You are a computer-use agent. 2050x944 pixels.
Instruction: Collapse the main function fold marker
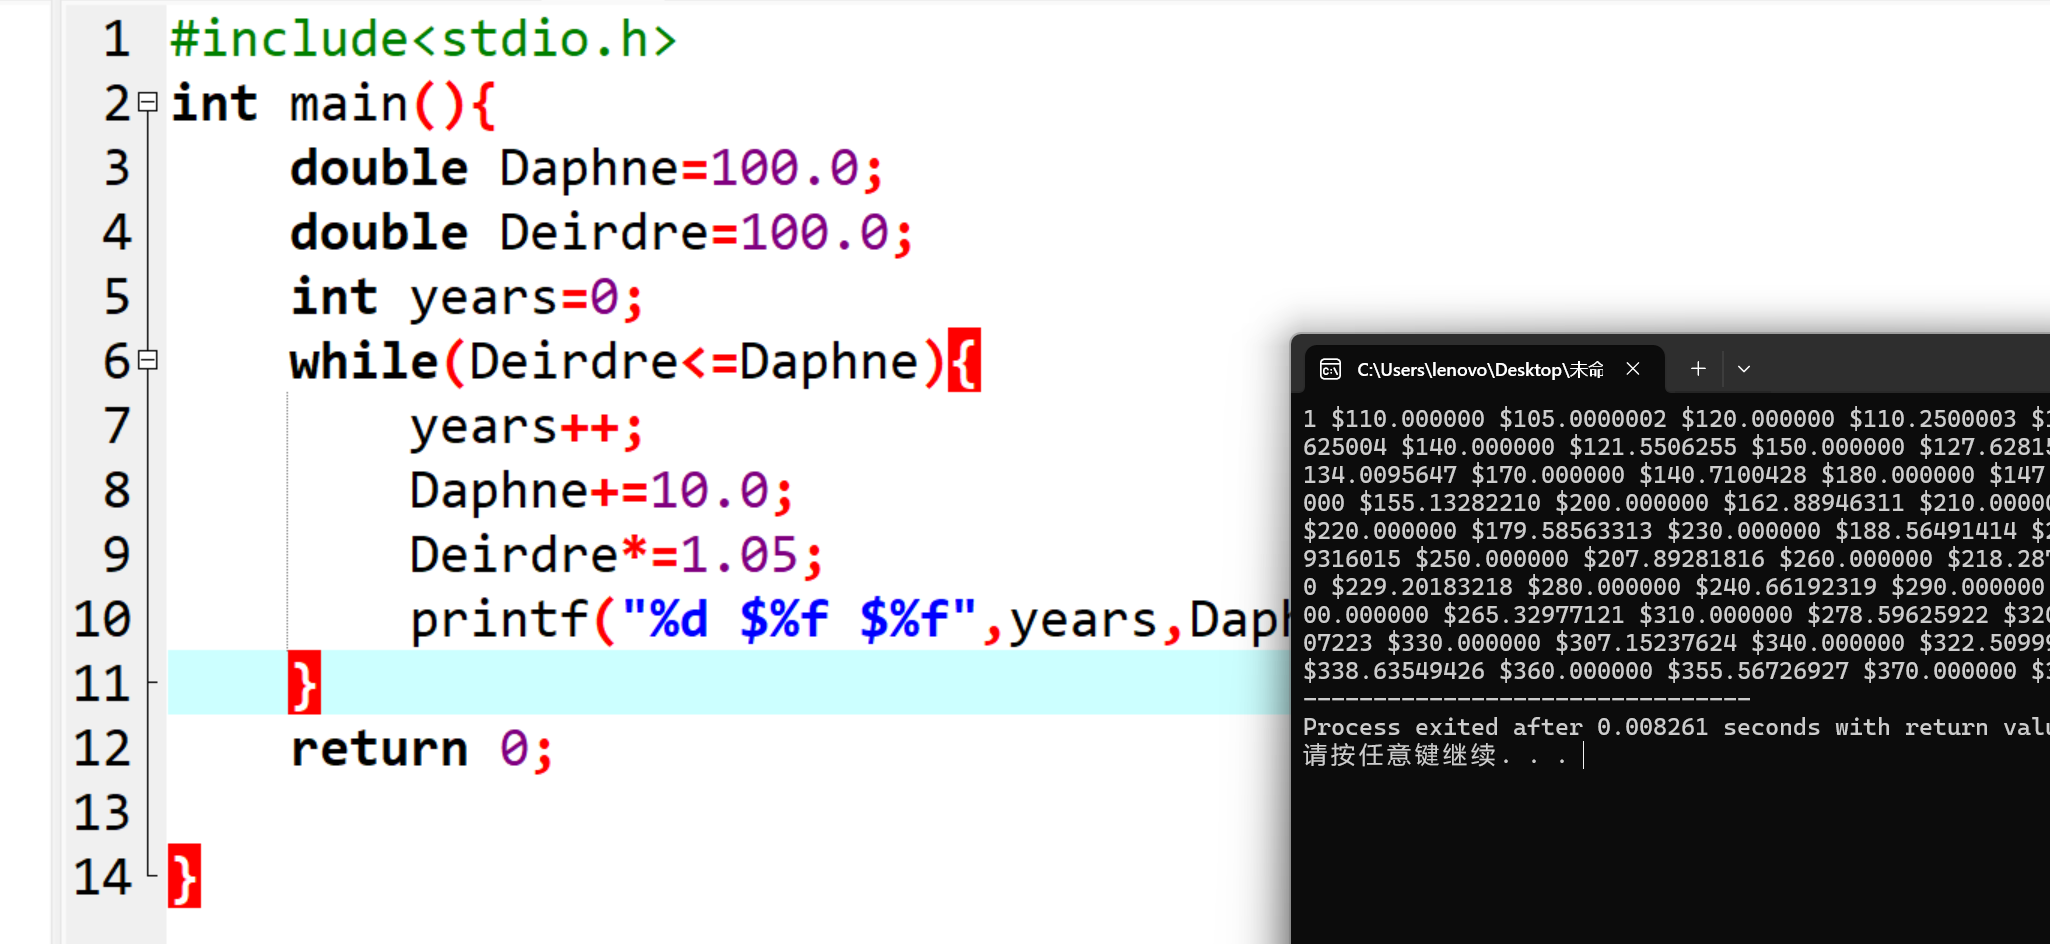pos(148,102)
